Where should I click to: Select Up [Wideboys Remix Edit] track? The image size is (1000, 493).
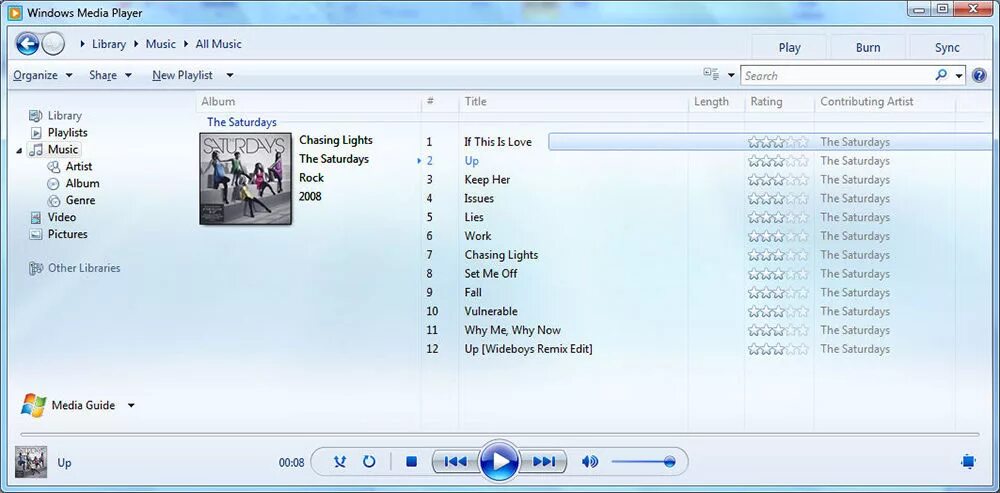coord(528,349)
